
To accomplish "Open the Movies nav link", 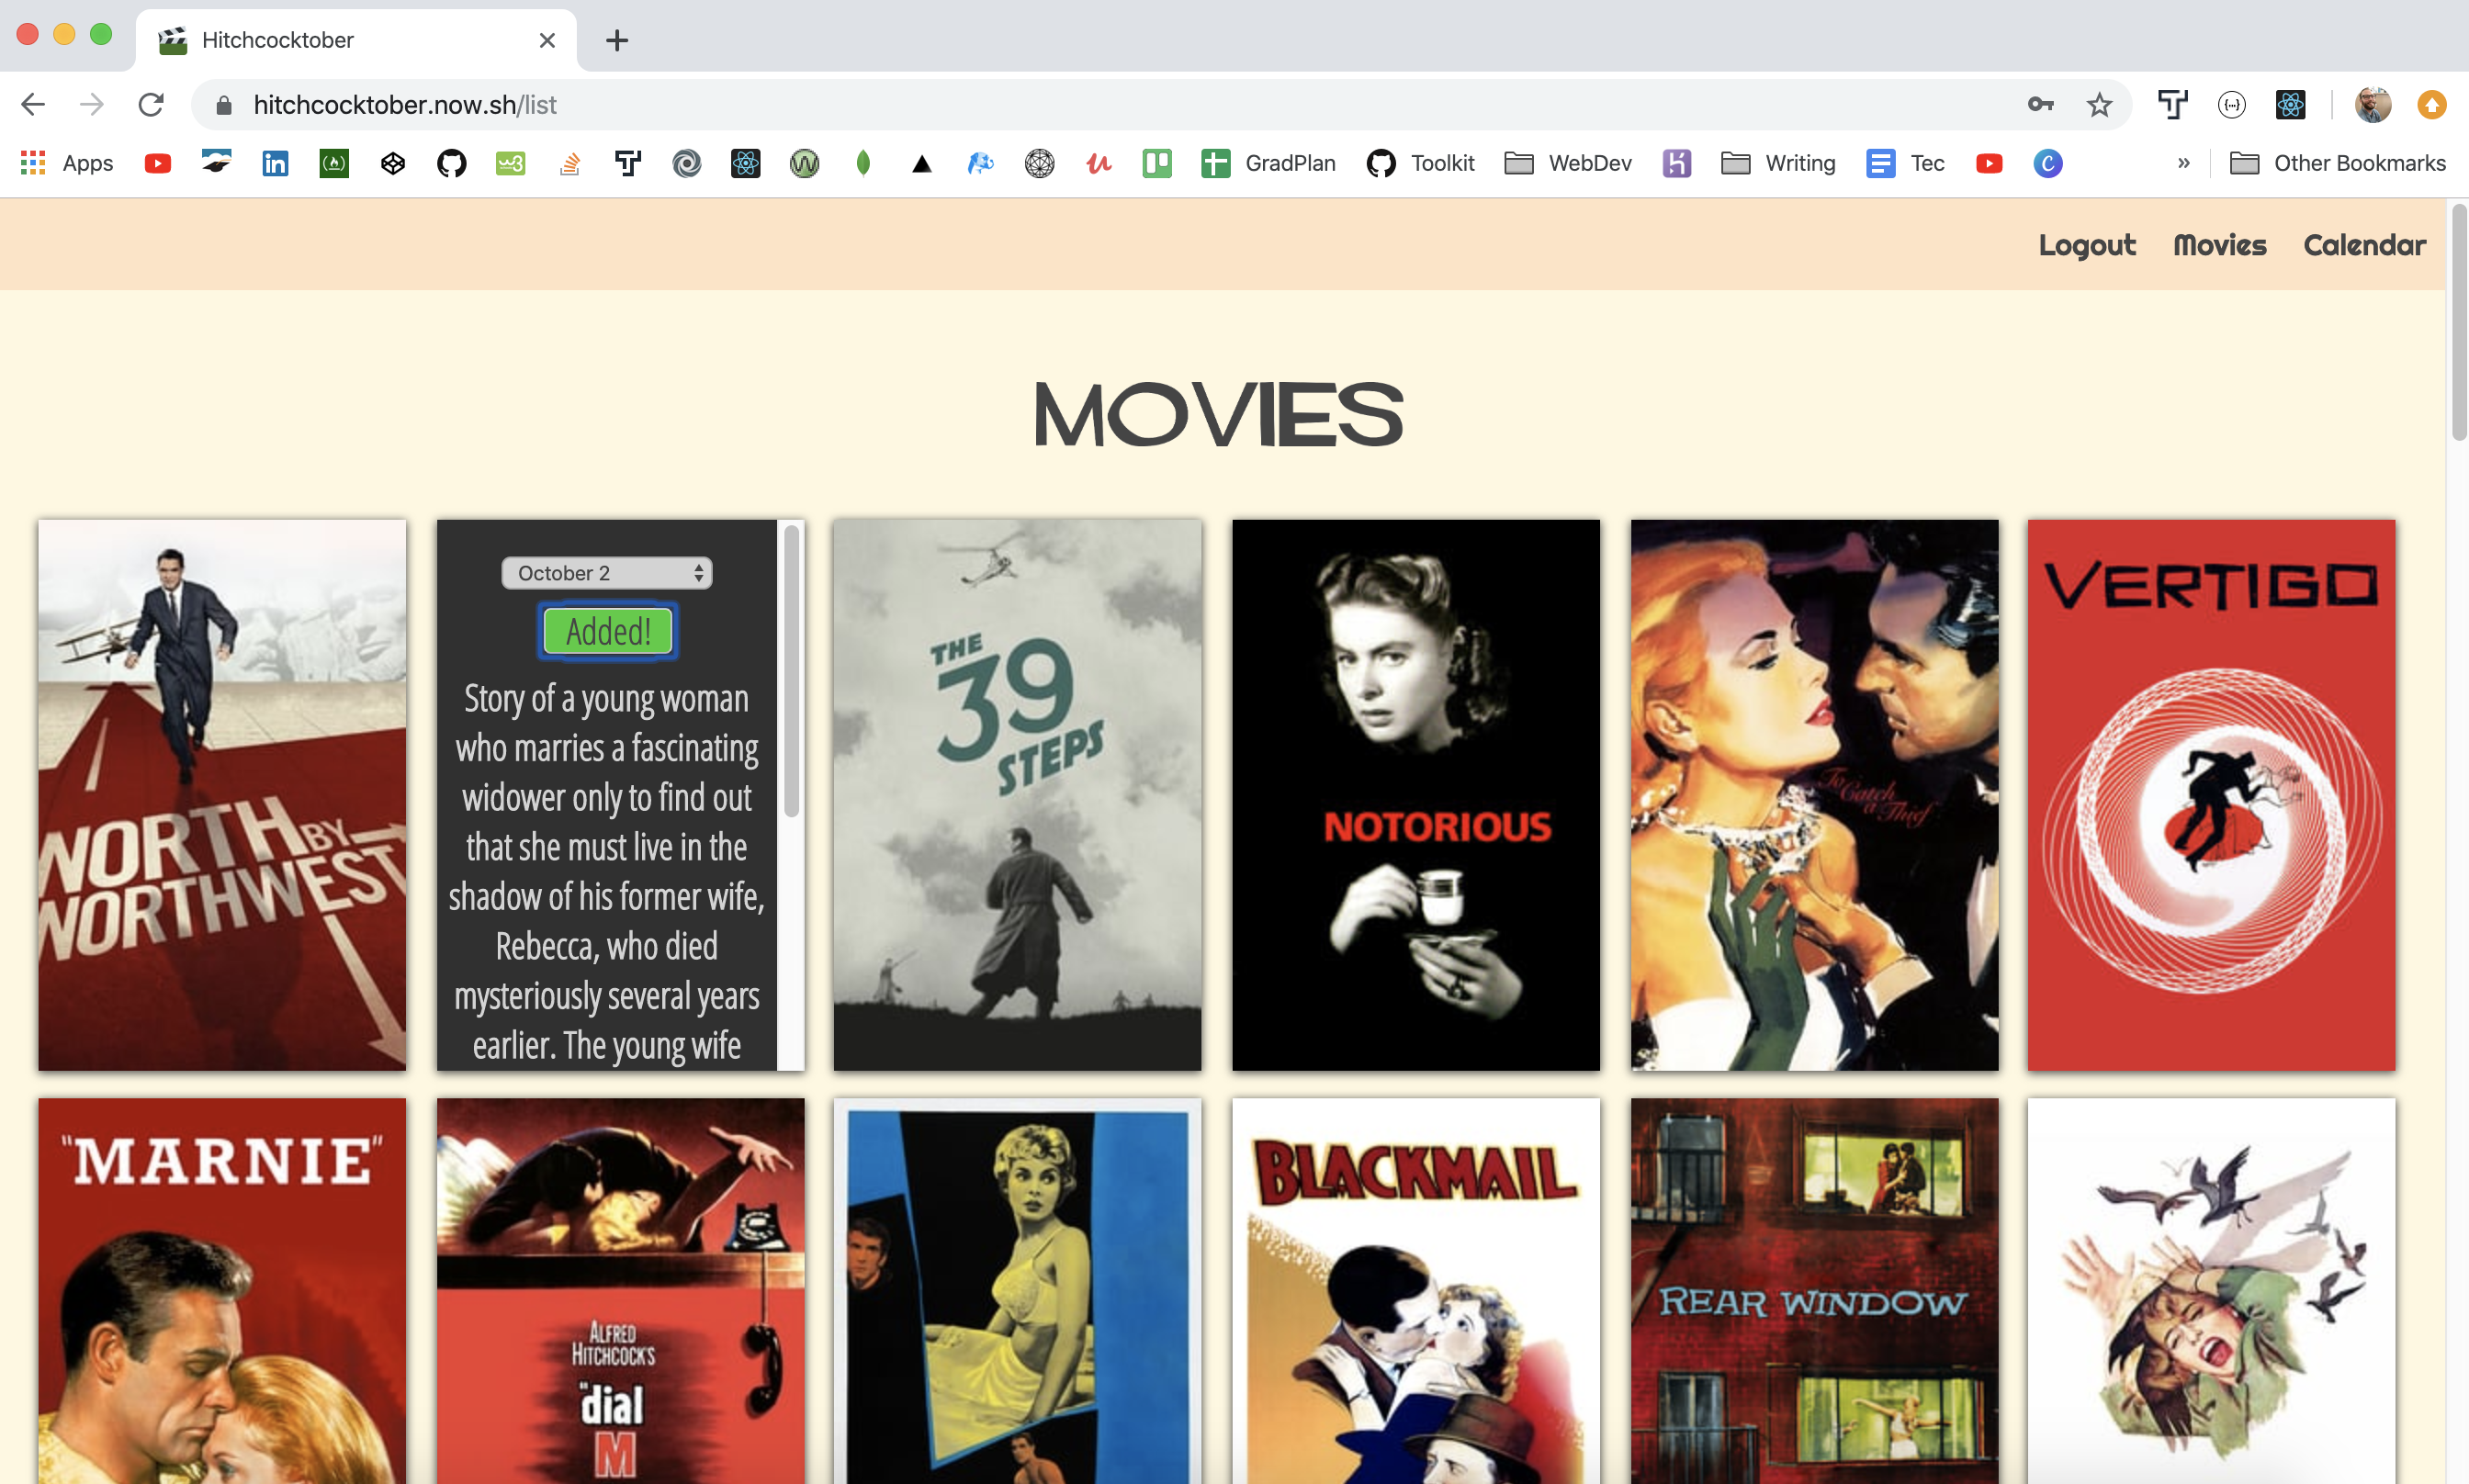I will [x=2220, y=245].
